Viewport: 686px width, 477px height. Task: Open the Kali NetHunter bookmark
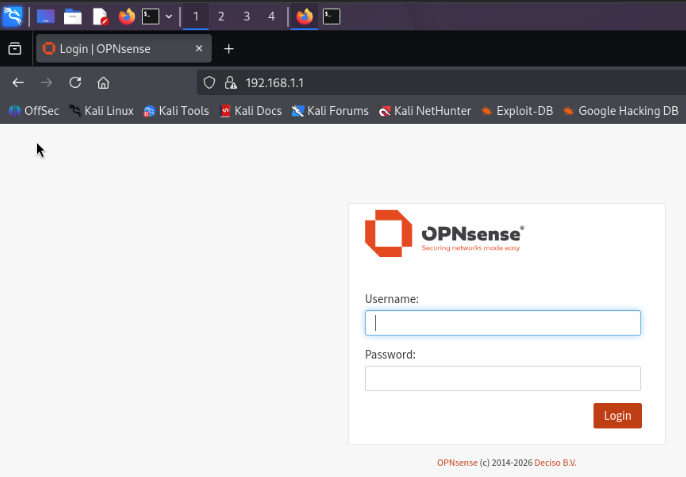[424, 111]
